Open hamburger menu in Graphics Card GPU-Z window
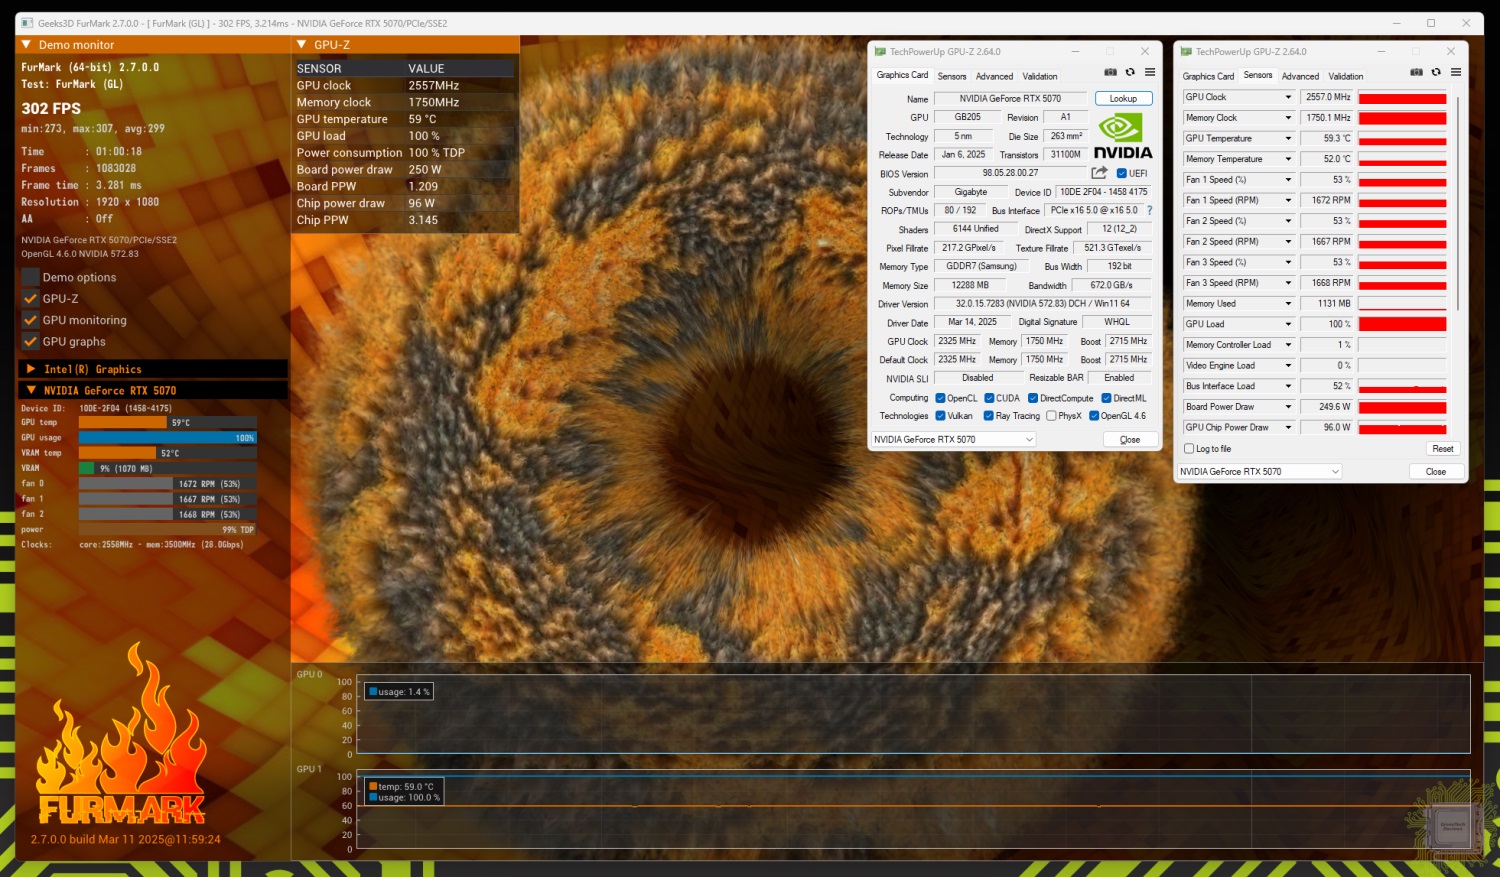 point(1150,72)
